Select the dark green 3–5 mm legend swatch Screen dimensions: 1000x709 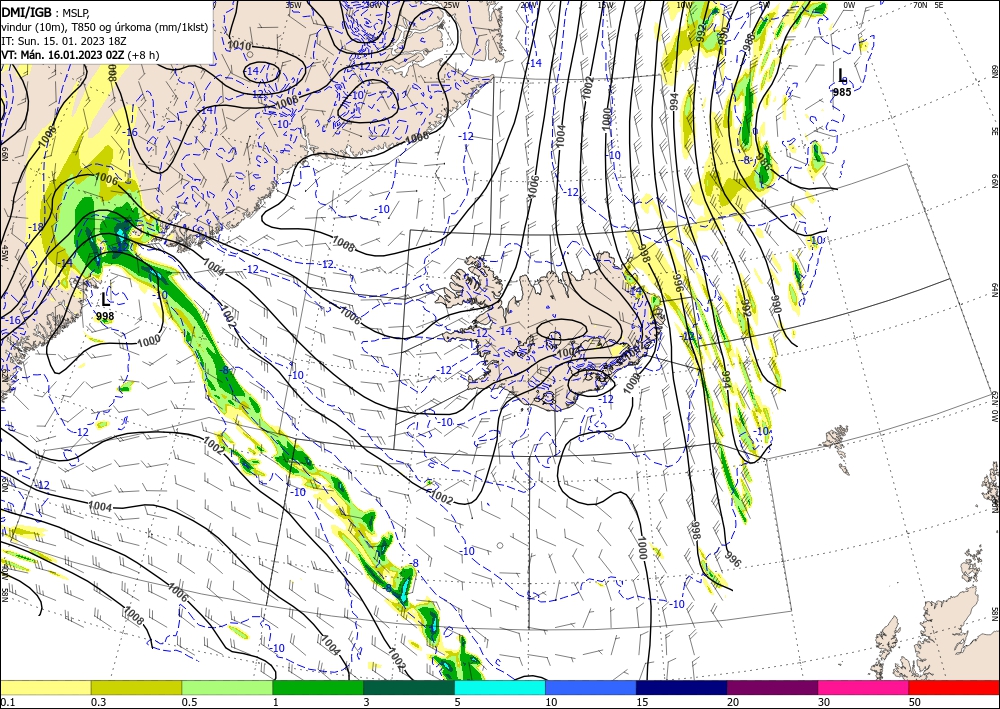(409, 687)
